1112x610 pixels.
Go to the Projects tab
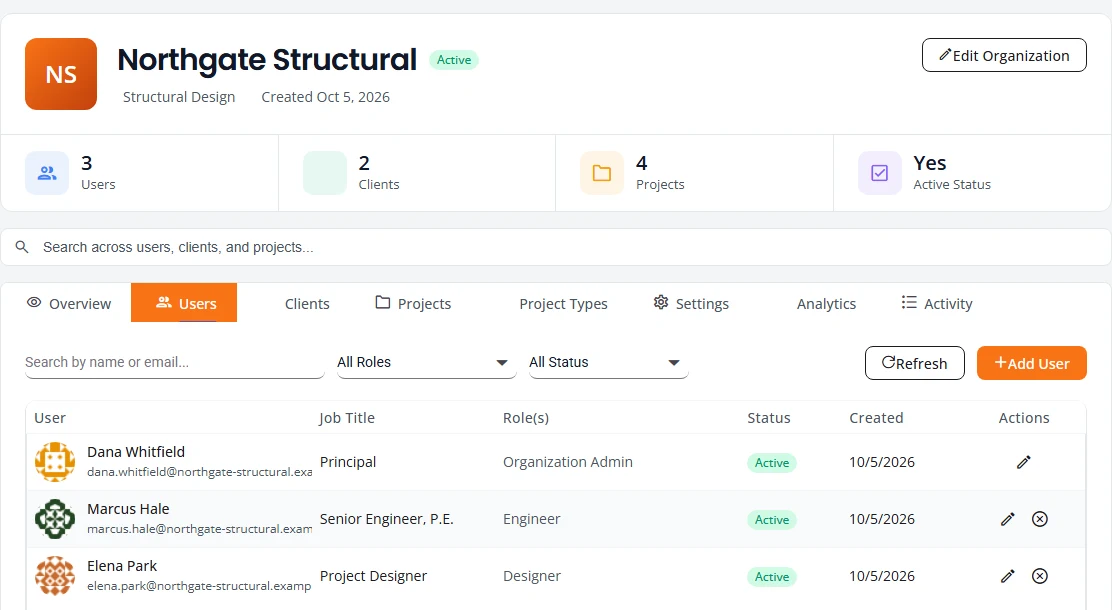click(413, 304)
